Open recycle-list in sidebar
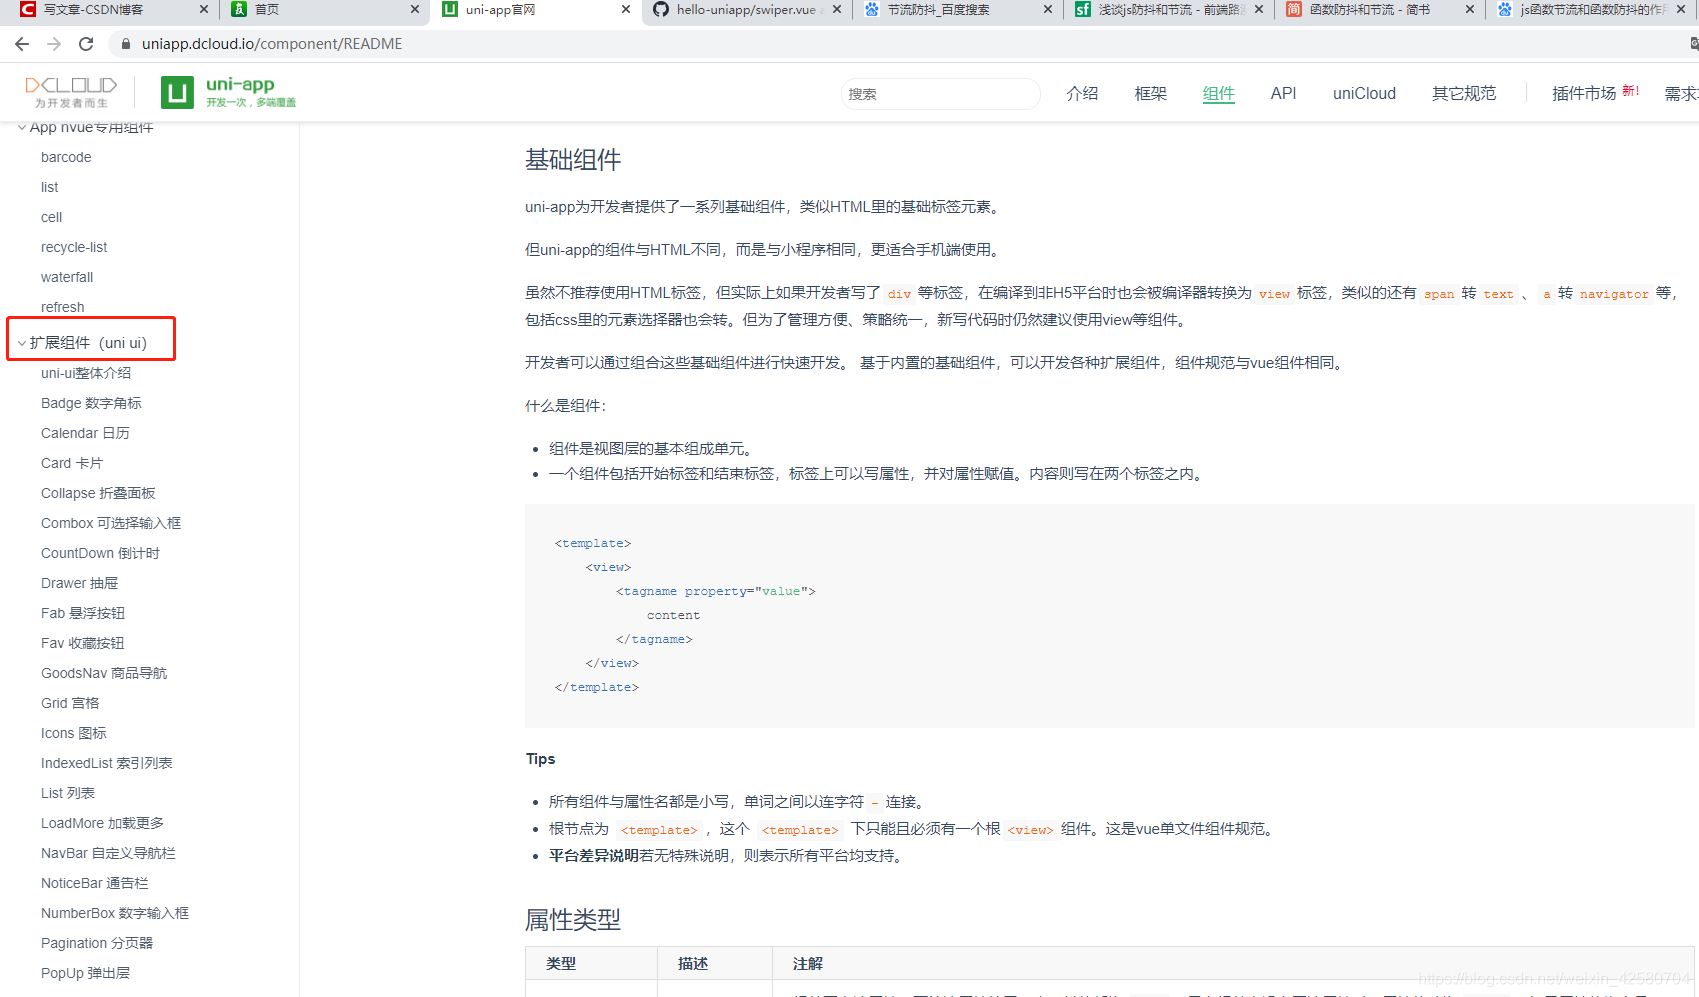The image size is (1699, 997). [x=74, y=247]
